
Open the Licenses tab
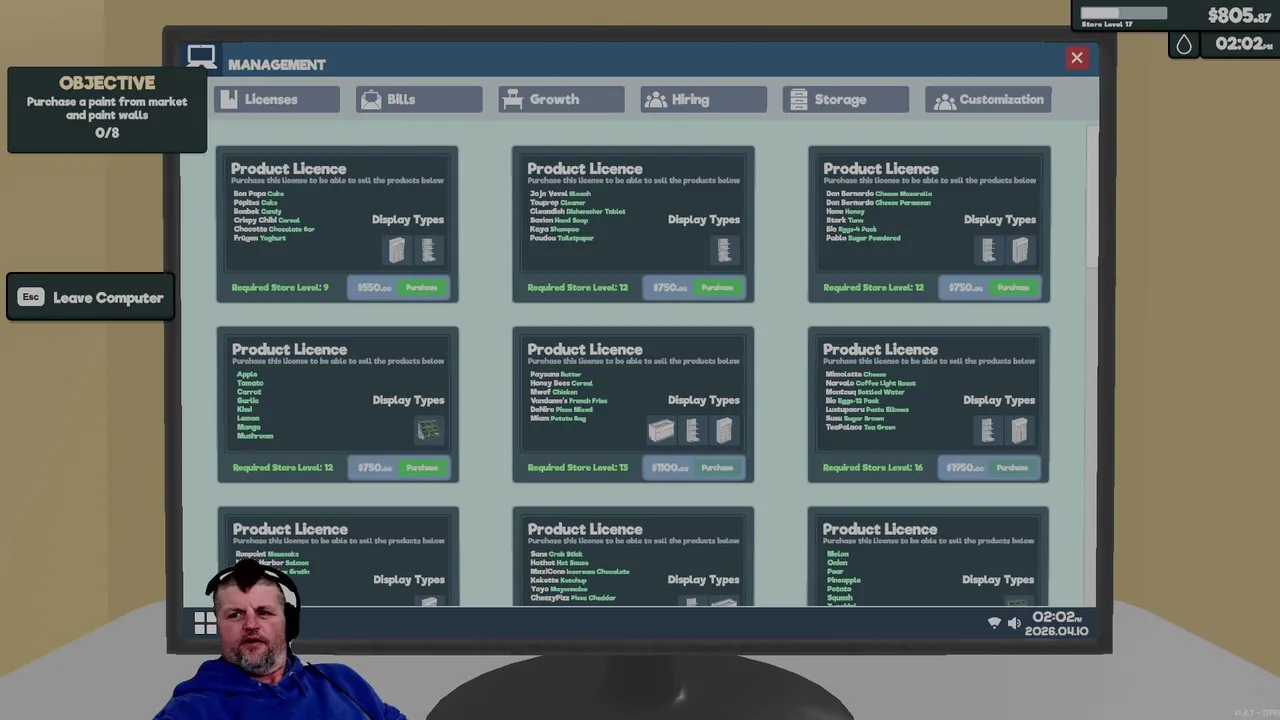276,99
